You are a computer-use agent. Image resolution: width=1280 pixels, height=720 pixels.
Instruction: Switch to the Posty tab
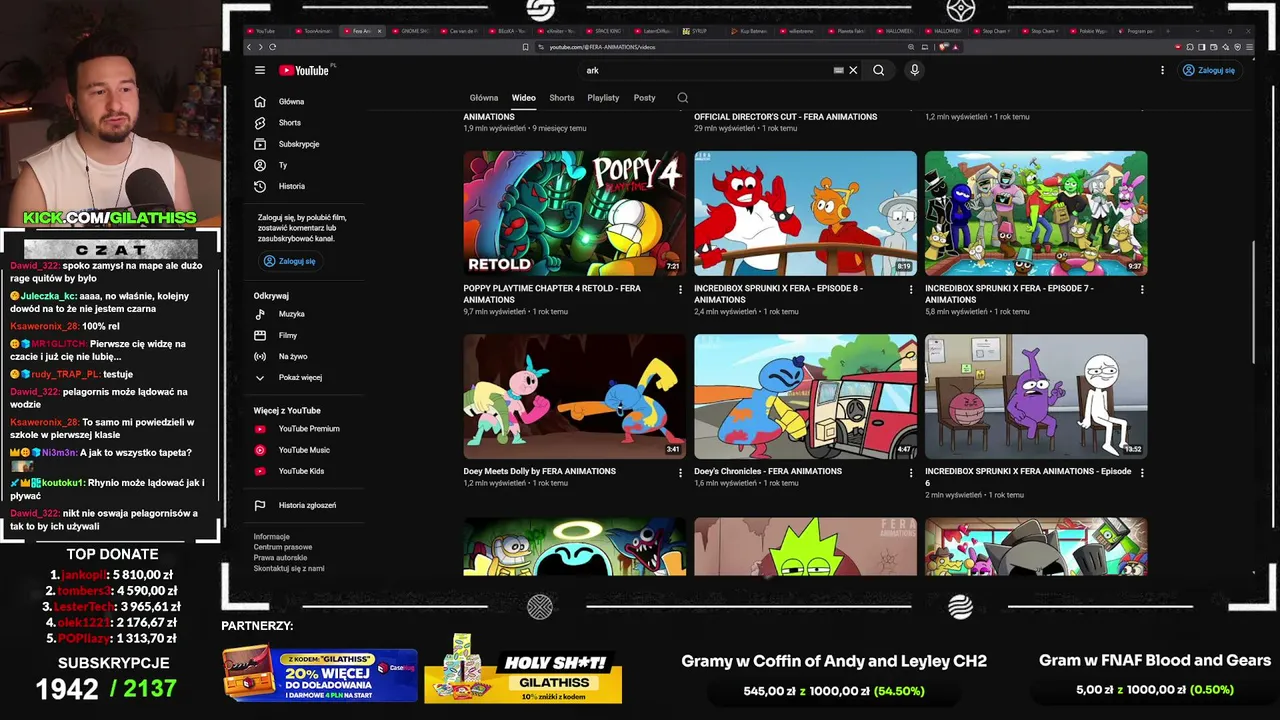click(x=644, y=98)
